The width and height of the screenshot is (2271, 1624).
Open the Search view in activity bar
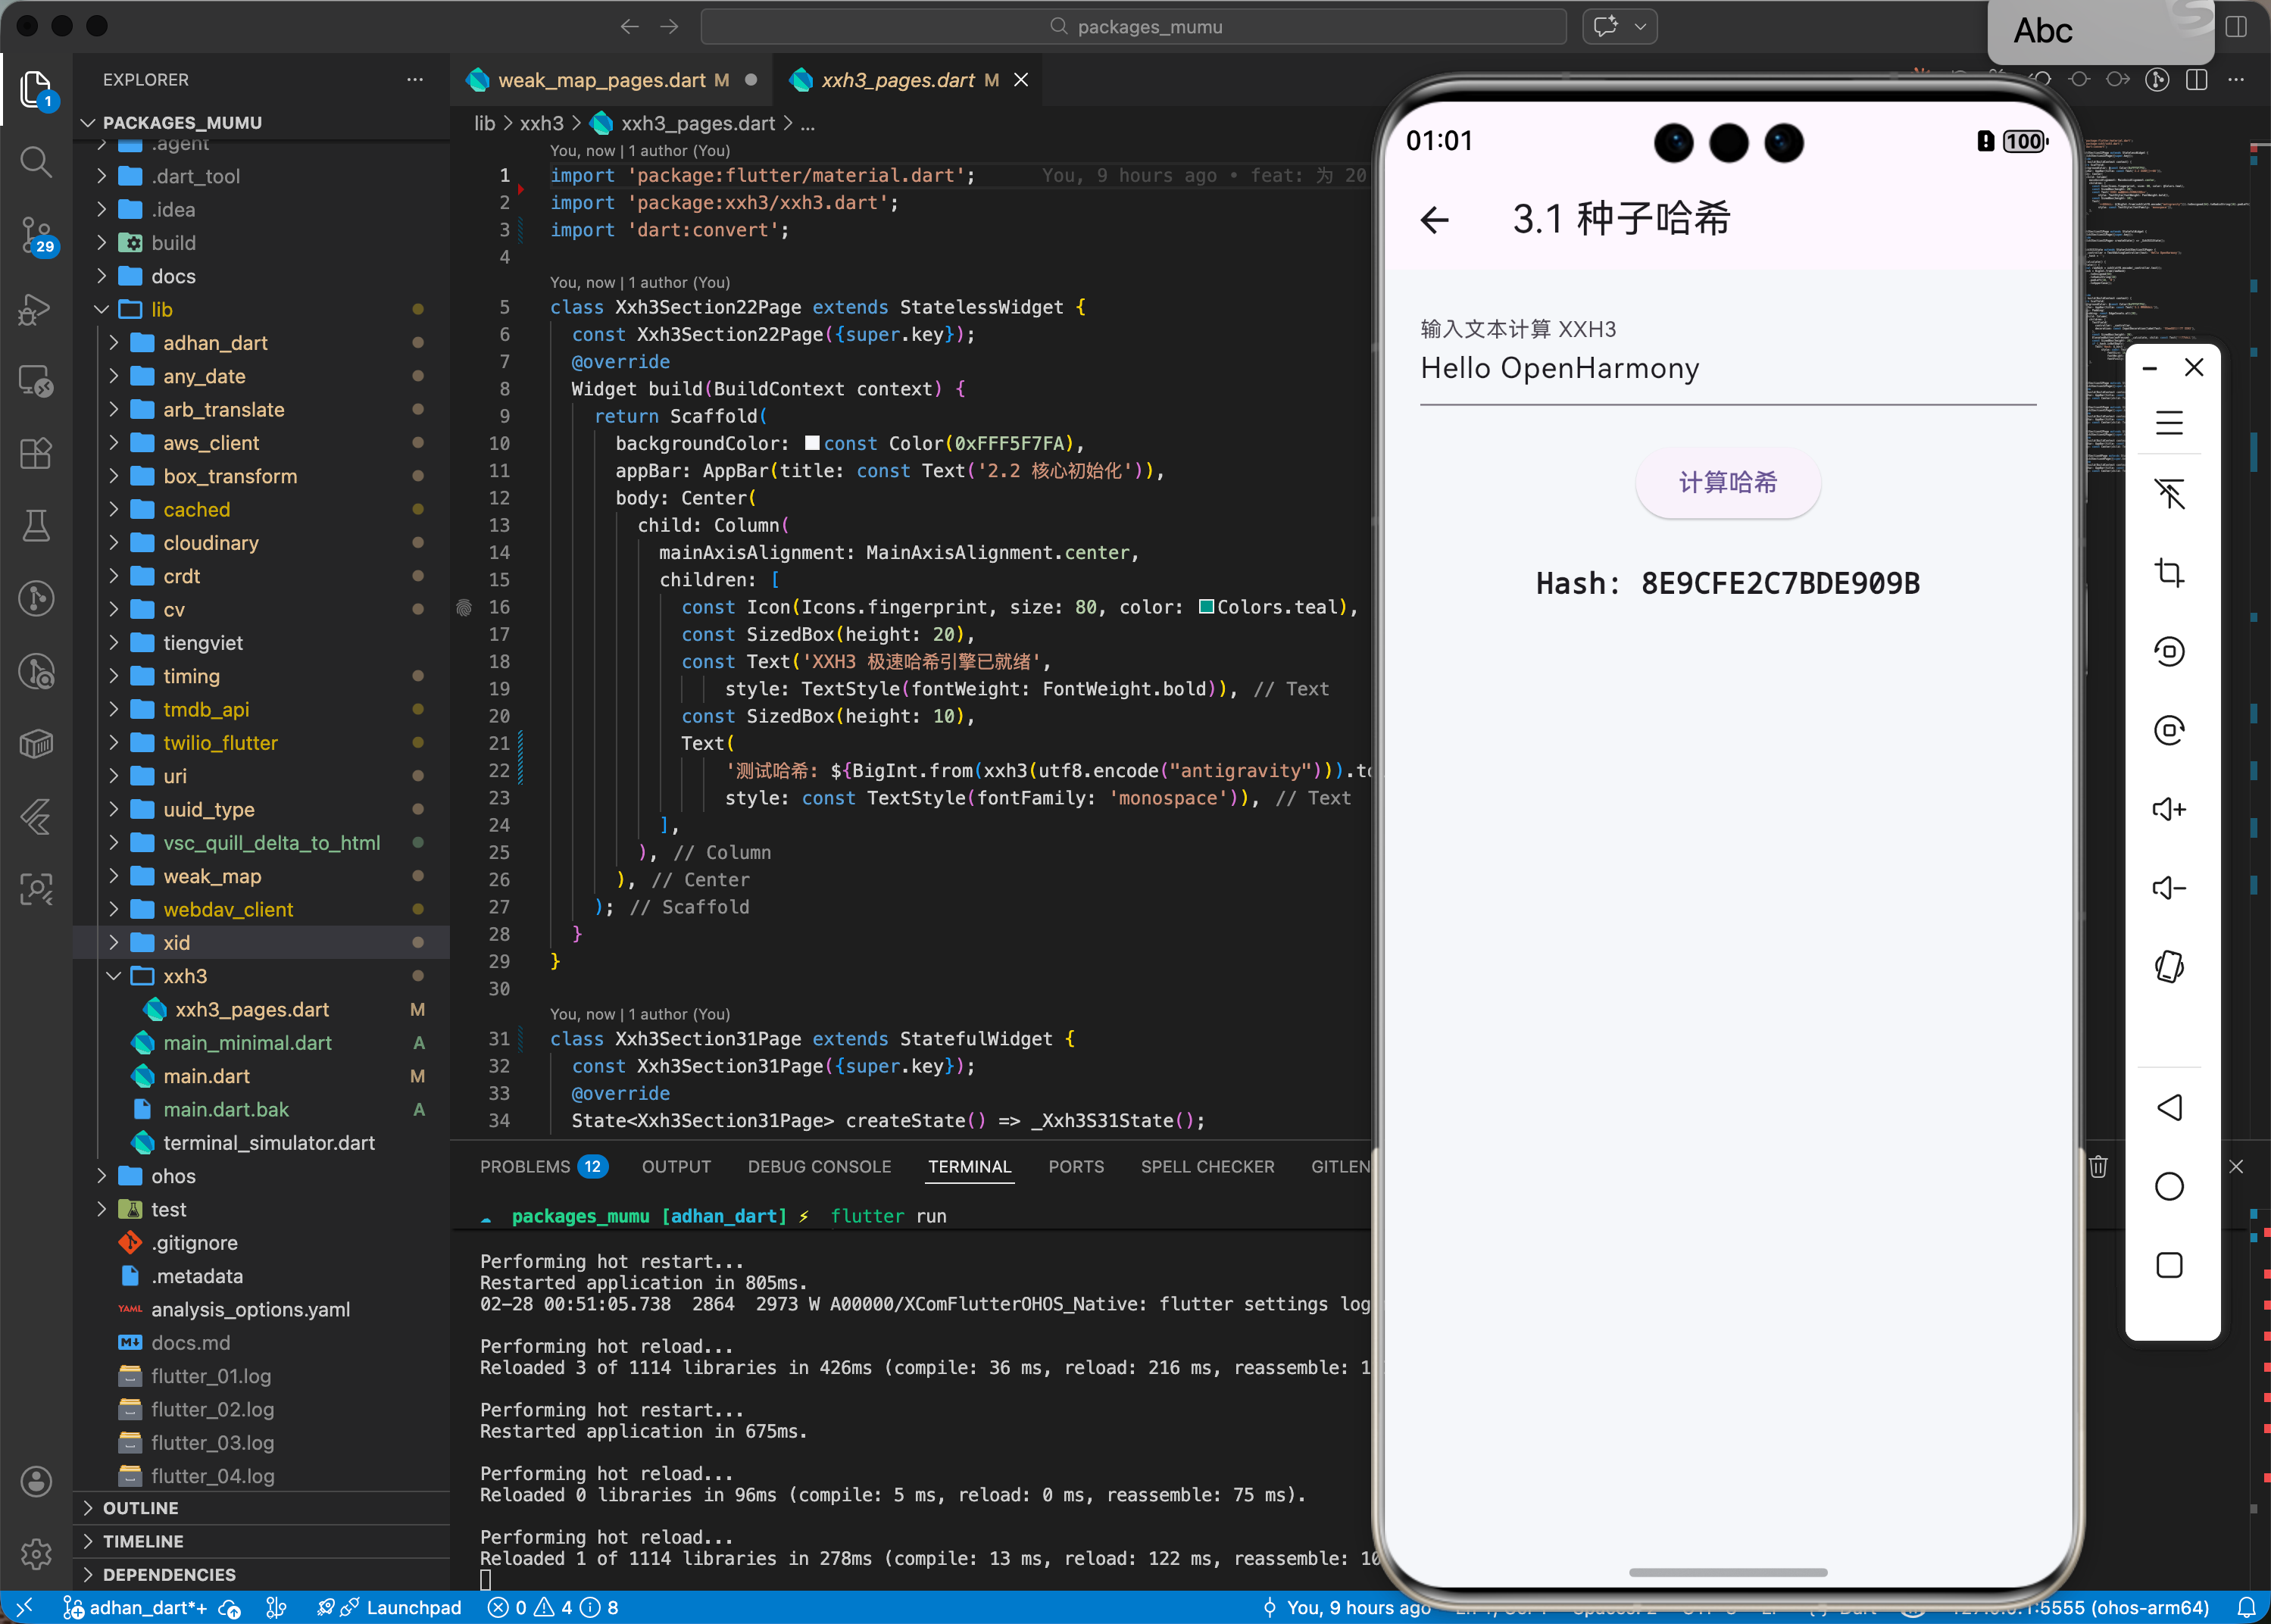(x=36, y=161)
